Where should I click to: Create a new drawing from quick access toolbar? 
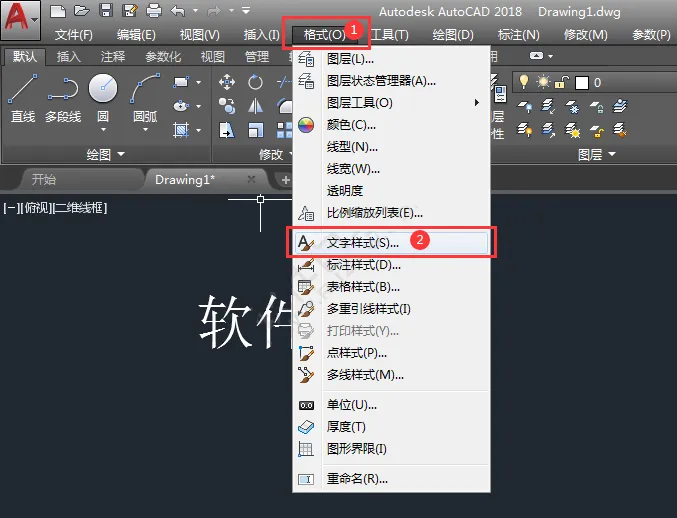coord(58,10)
